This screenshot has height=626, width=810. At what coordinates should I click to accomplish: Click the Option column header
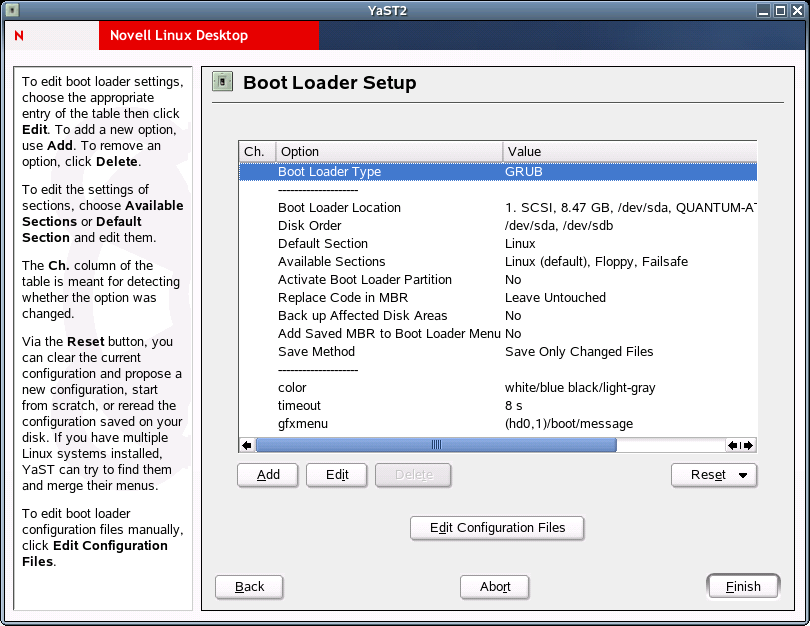click(389, 152)
